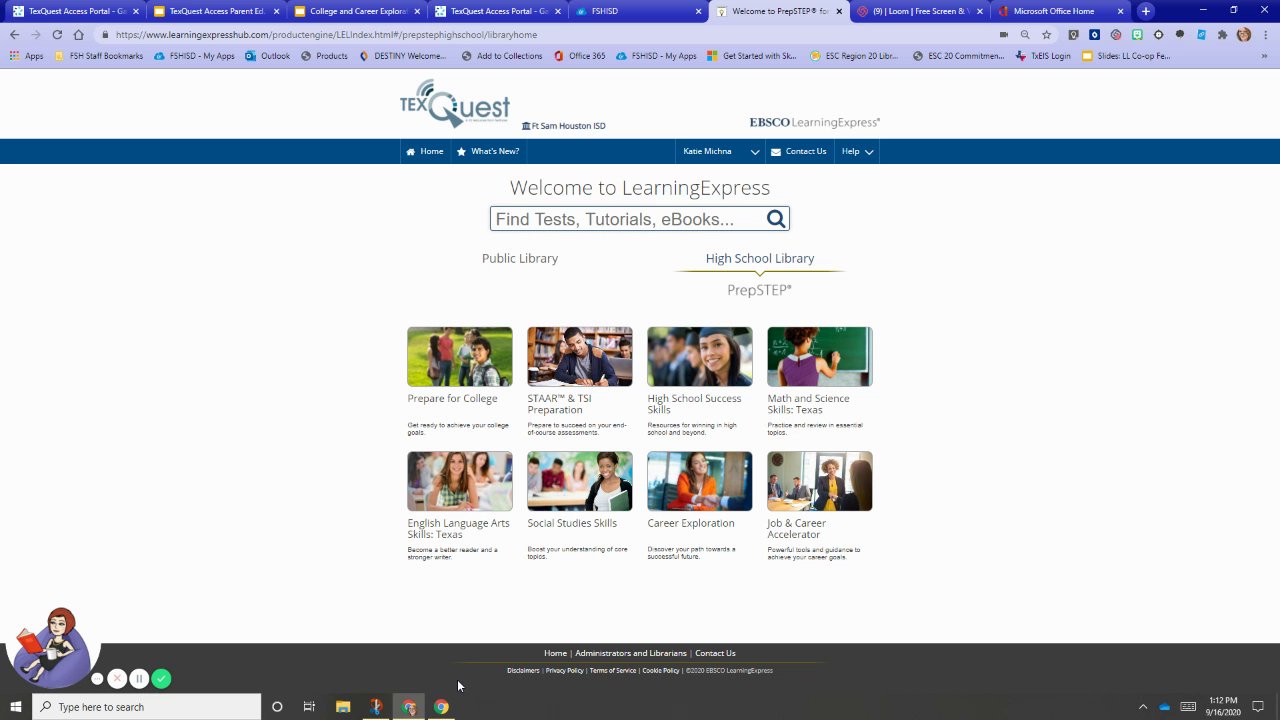Go back using browser back arrow
This screenshot has height=720, width=1280.
tap(14, 34)
